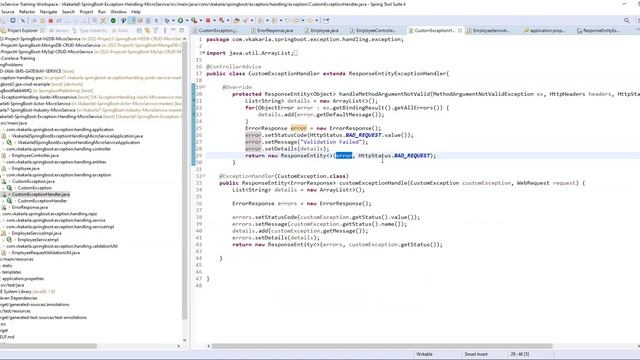Select EmployeeController.java in Project Explorer
This screenshot has height=360, width=640.
coord(35,155)
